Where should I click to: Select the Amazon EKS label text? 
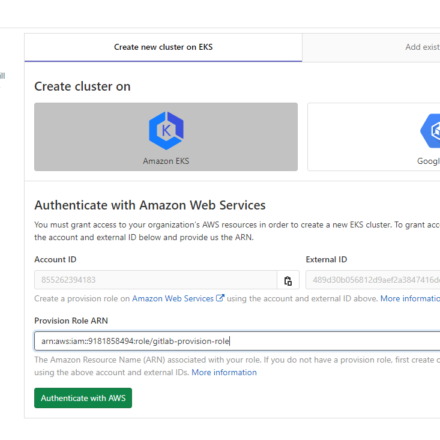(x=166, y=161)
